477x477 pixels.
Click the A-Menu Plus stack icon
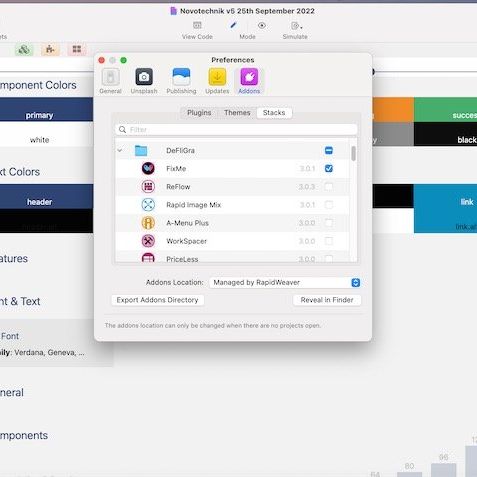(148, 223)
